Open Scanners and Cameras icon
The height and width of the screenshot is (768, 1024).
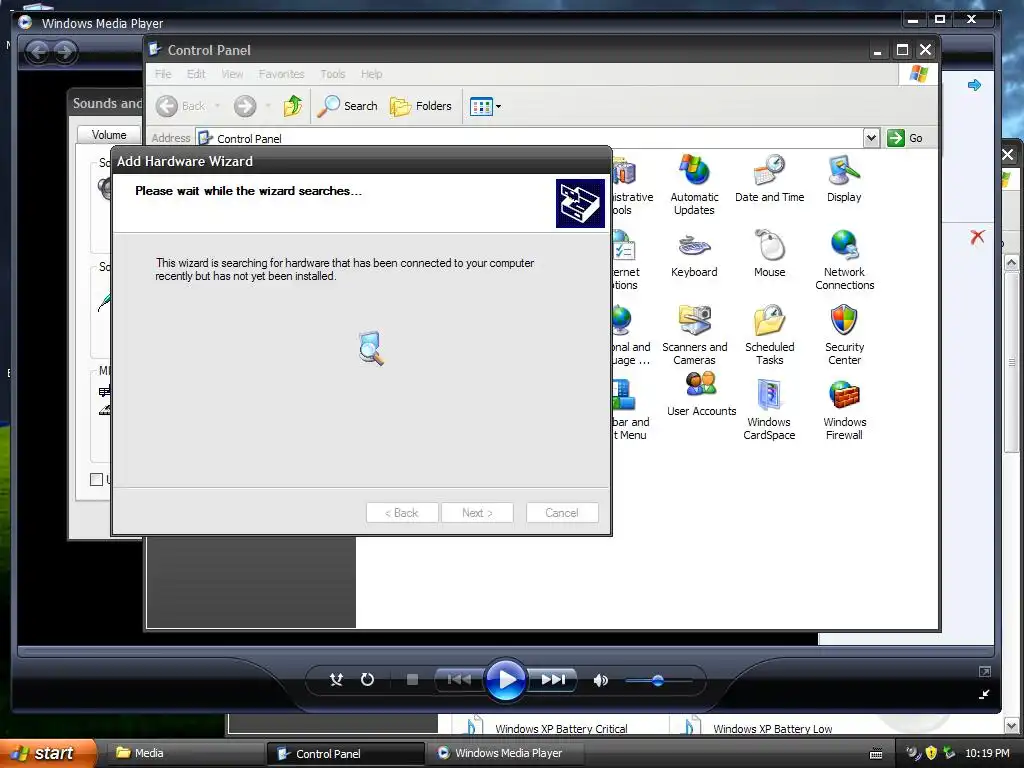694,335
